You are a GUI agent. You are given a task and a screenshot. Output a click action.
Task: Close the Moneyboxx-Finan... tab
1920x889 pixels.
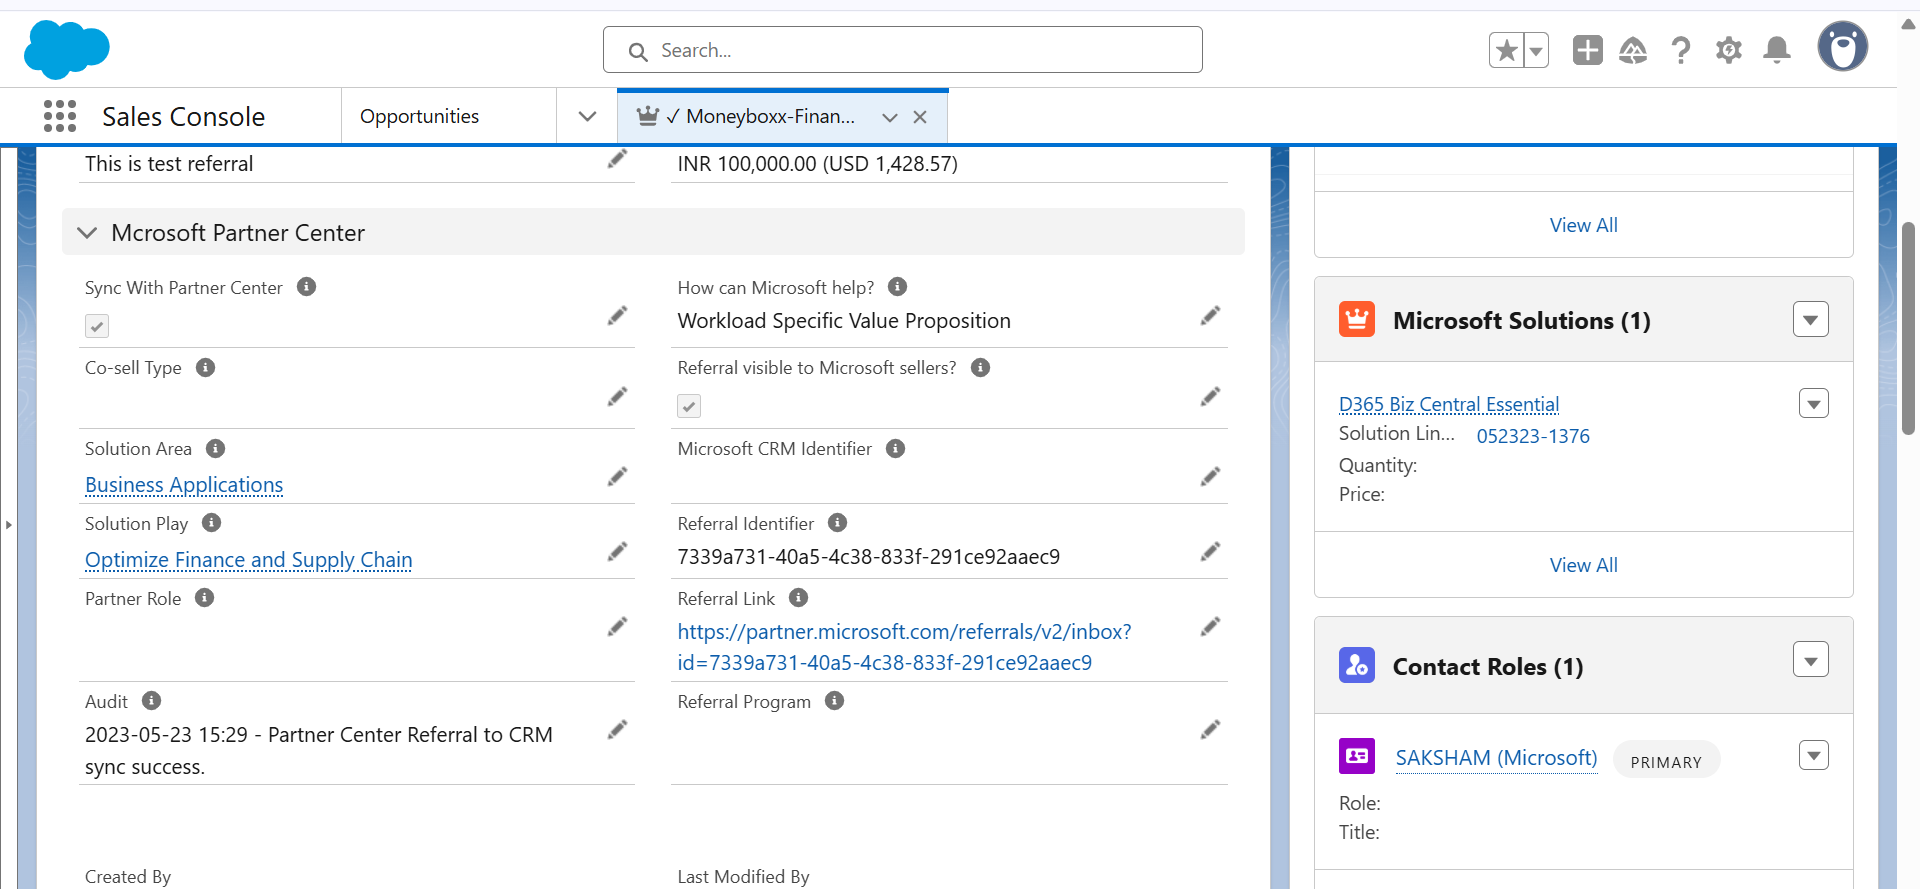(x=920, y=117)
